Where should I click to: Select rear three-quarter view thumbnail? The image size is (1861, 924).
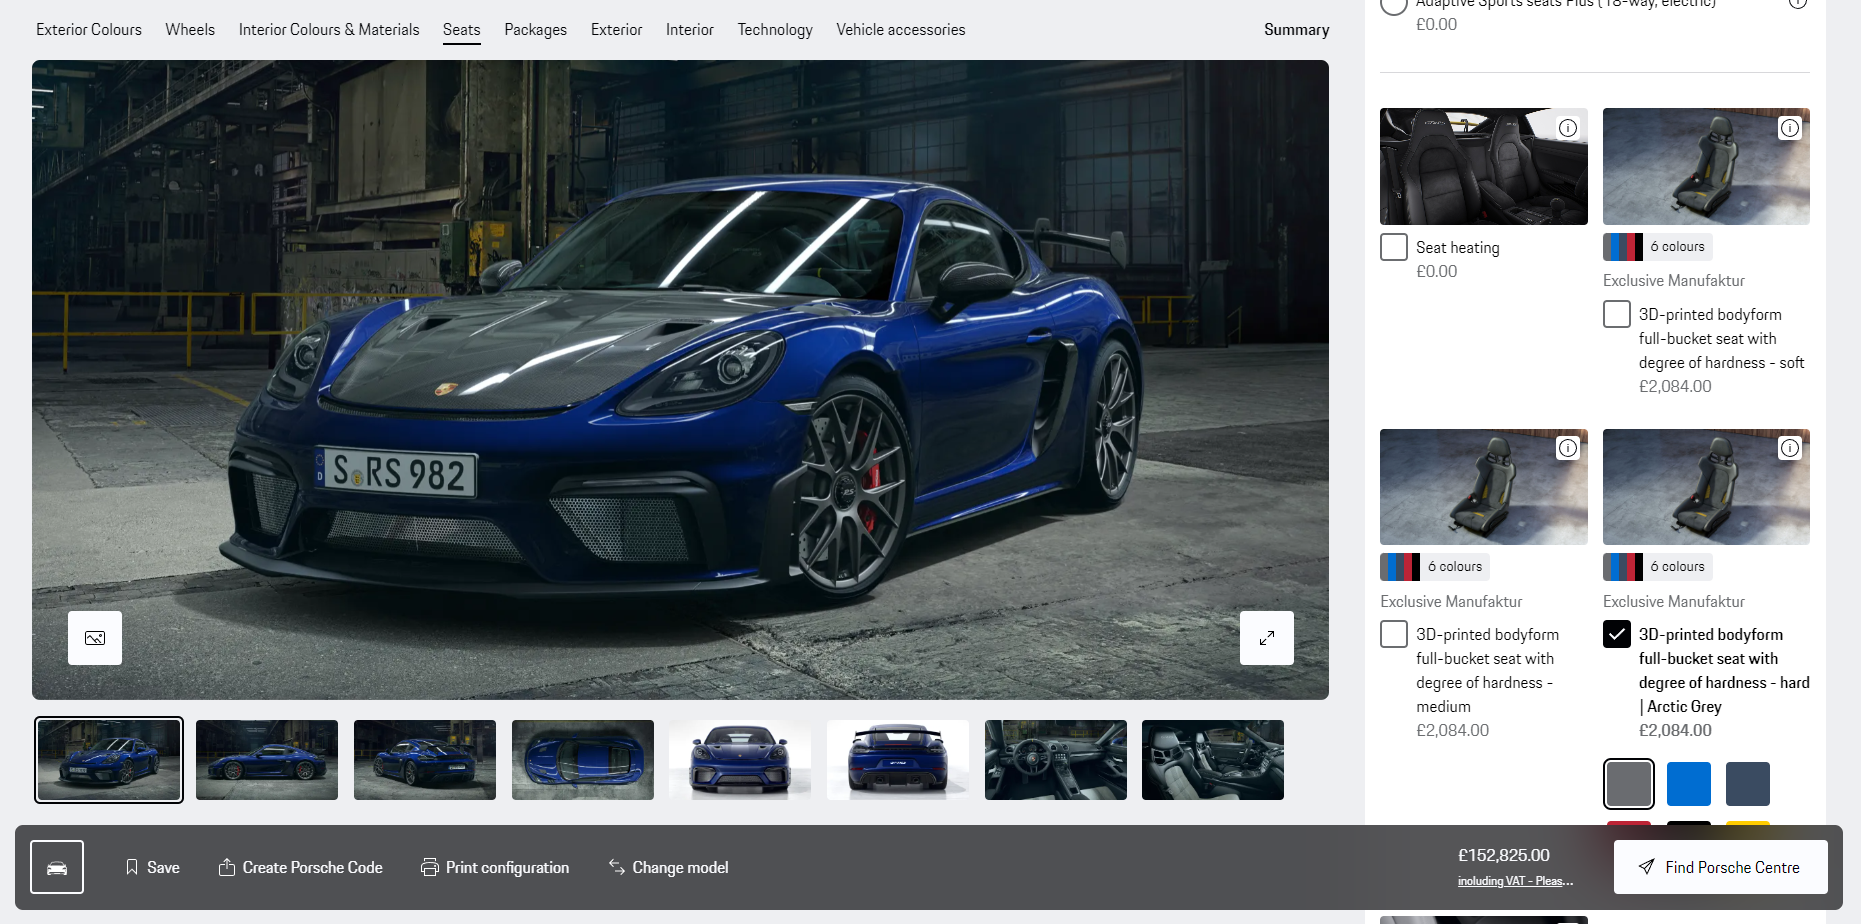click(425, 760)
